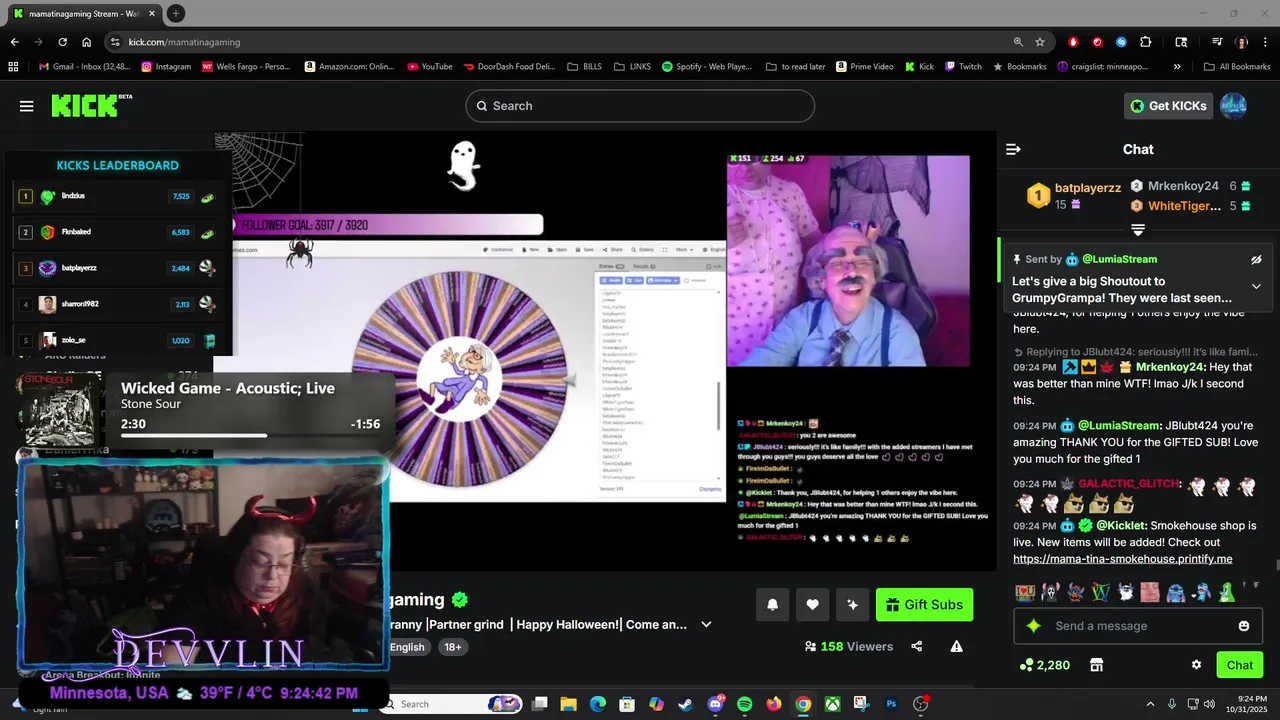Viewport: 1280px width, 720px height.
Task: Open Steam from the Windows taskbar
Action: pyautogui.click(x=685, y=704)
